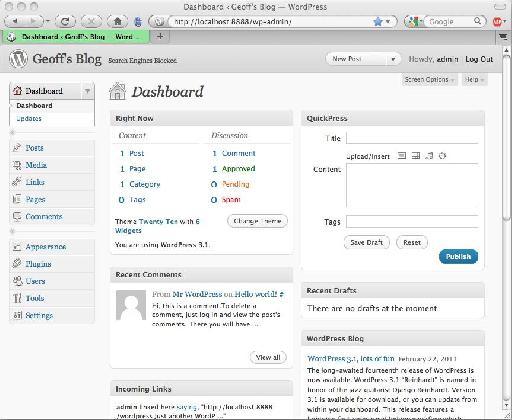Click the Settings sliders icon
Screen dimensions: 512x420
point(17,315)
